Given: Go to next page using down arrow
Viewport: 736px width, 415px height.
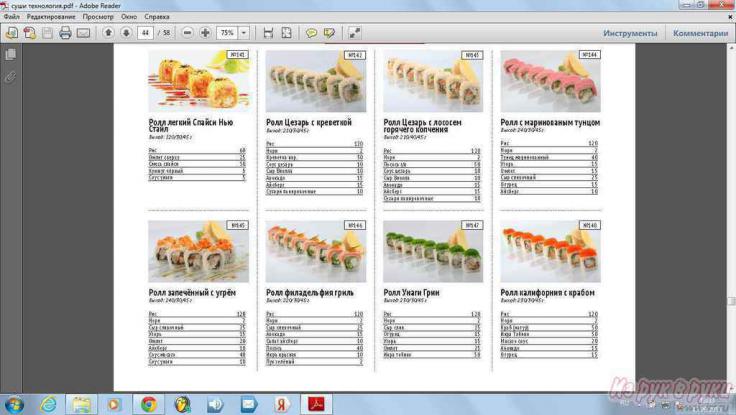Looking at the screenshot, I should [x=125, y=33].
